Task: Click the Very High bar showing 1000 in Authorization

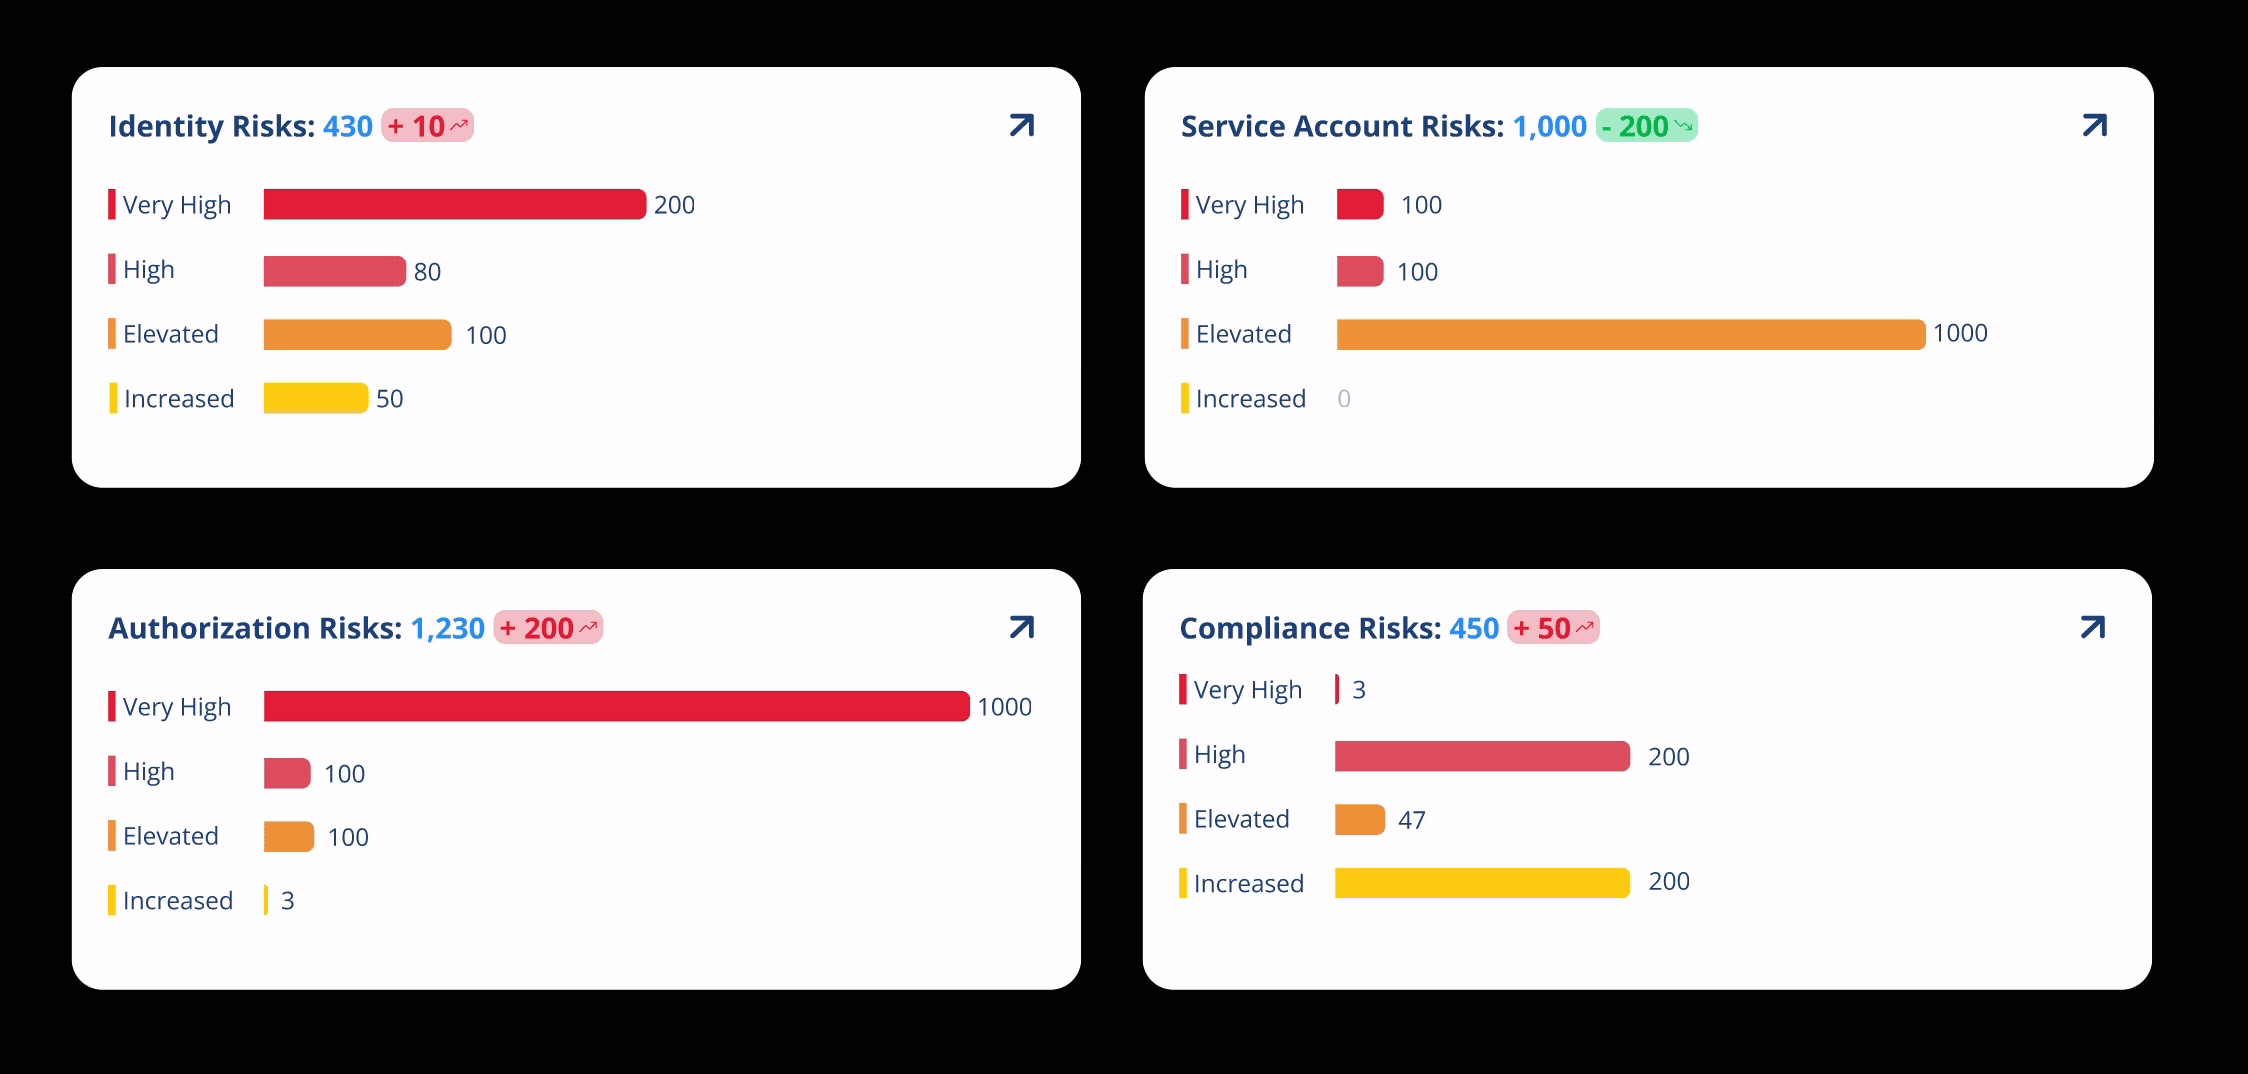Action: [615, 706]
